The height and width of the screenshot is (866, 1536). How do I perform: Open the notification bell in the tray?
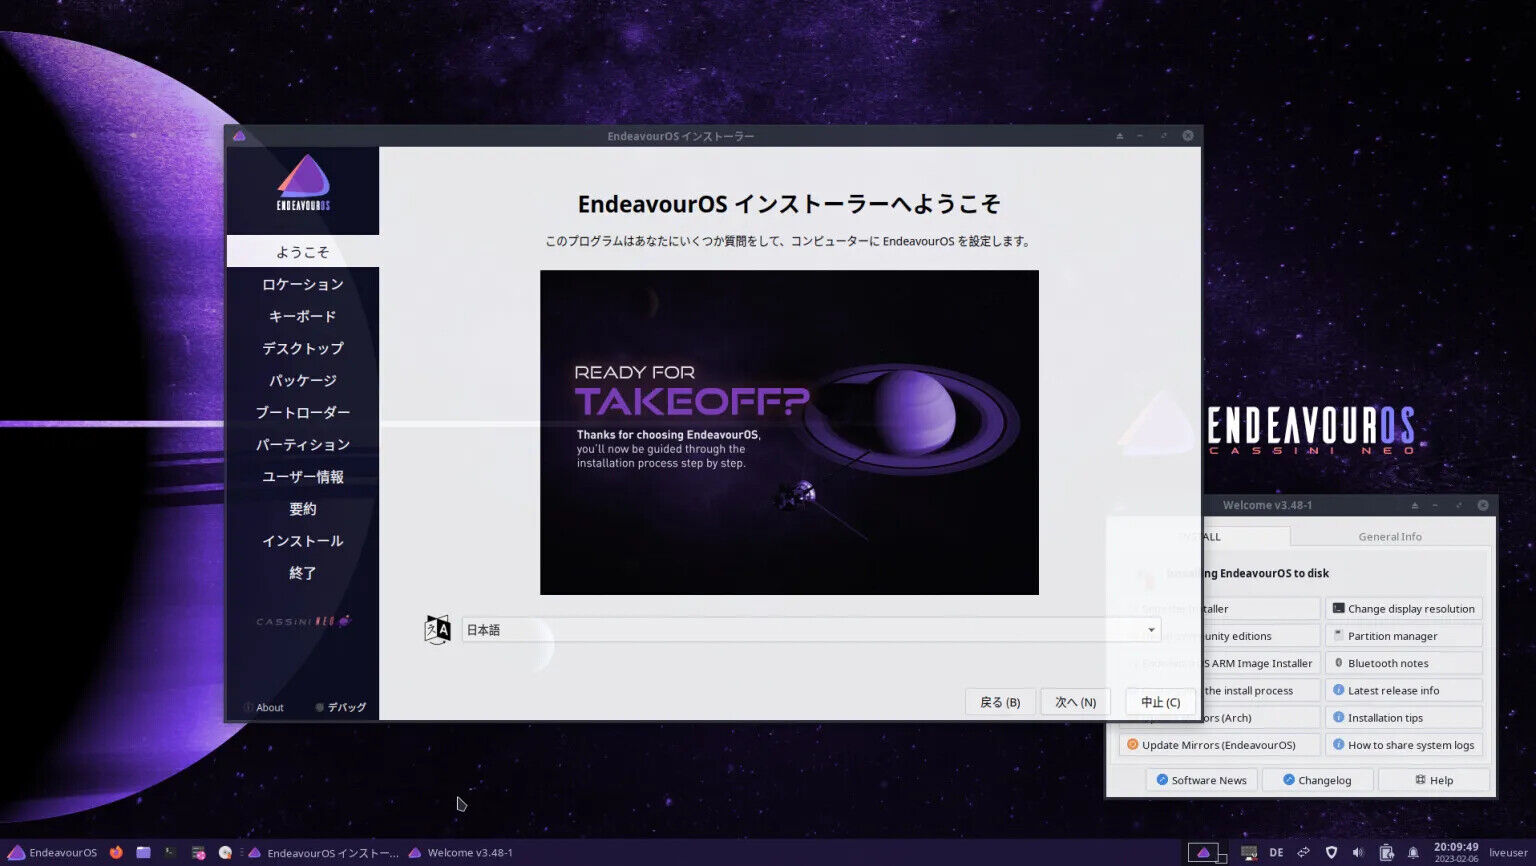1413,852
